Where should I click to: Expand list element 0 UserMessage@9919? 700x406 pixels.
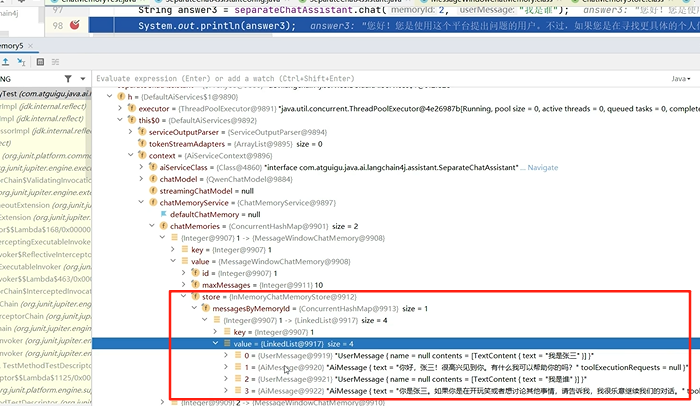[x=226, y=355]
